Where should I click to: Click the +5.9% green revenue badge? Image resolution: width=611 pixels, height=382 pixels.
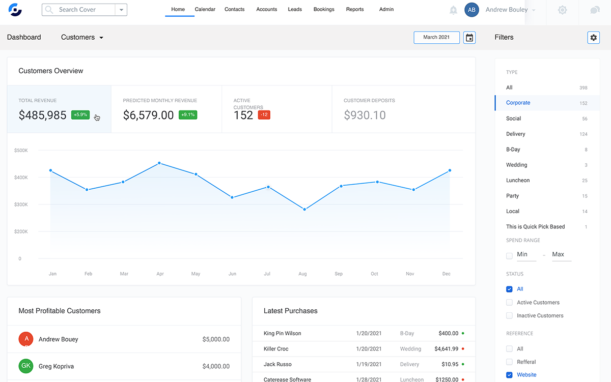(80, 115)
